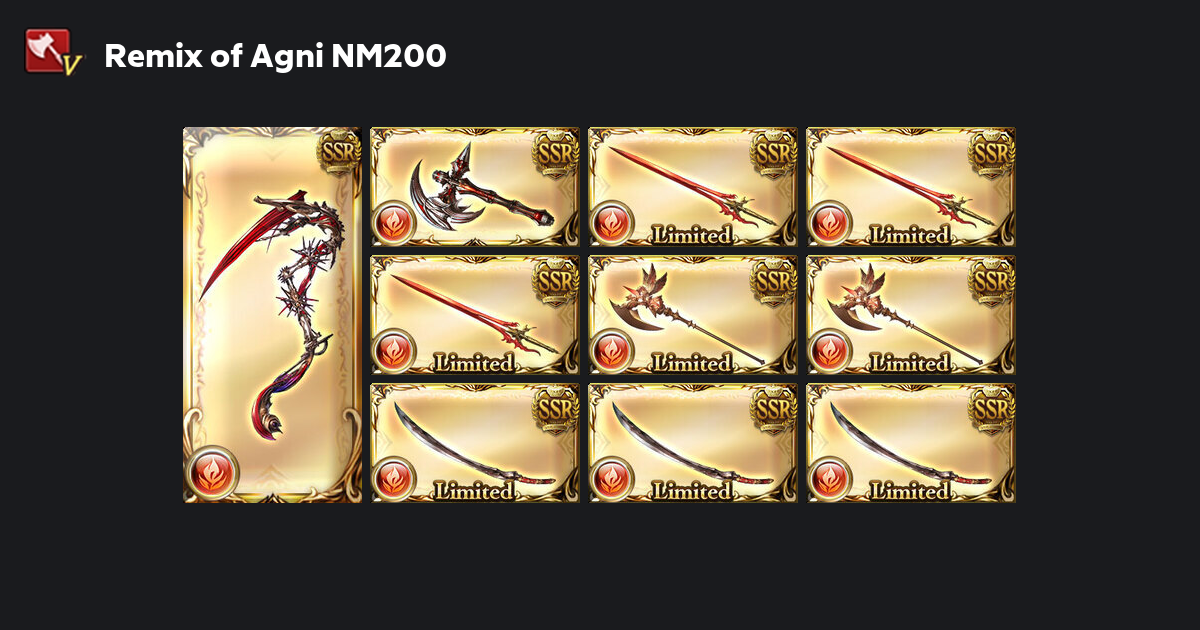Click SSR badge on the main scythe weapon
The image size is (1200, 630).
click(x=337, y=152)
